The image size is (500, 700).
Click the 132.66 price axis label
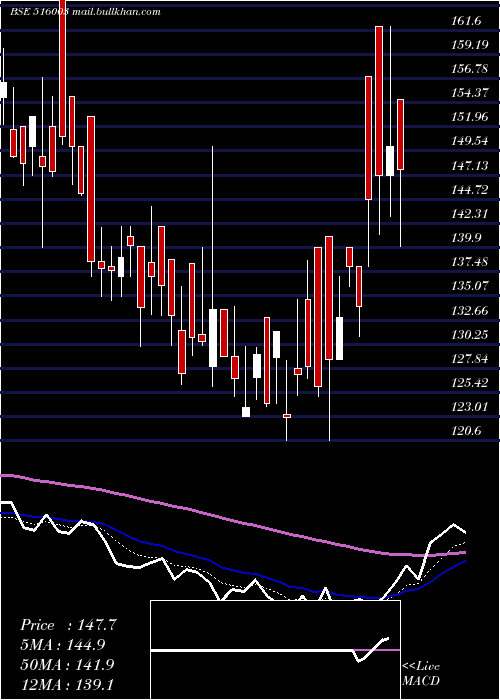pos(470,311)
